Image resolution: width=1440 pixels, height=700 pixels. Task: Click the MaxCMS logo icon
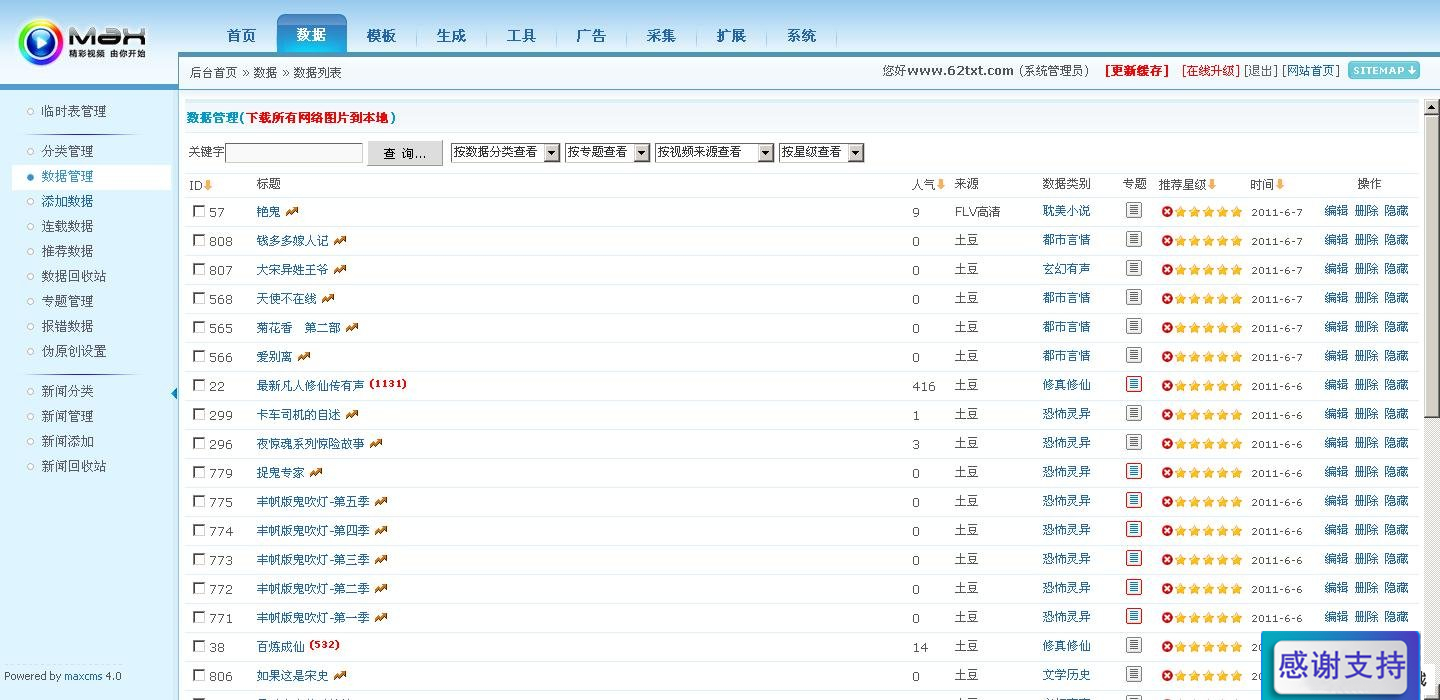point(40,42)
